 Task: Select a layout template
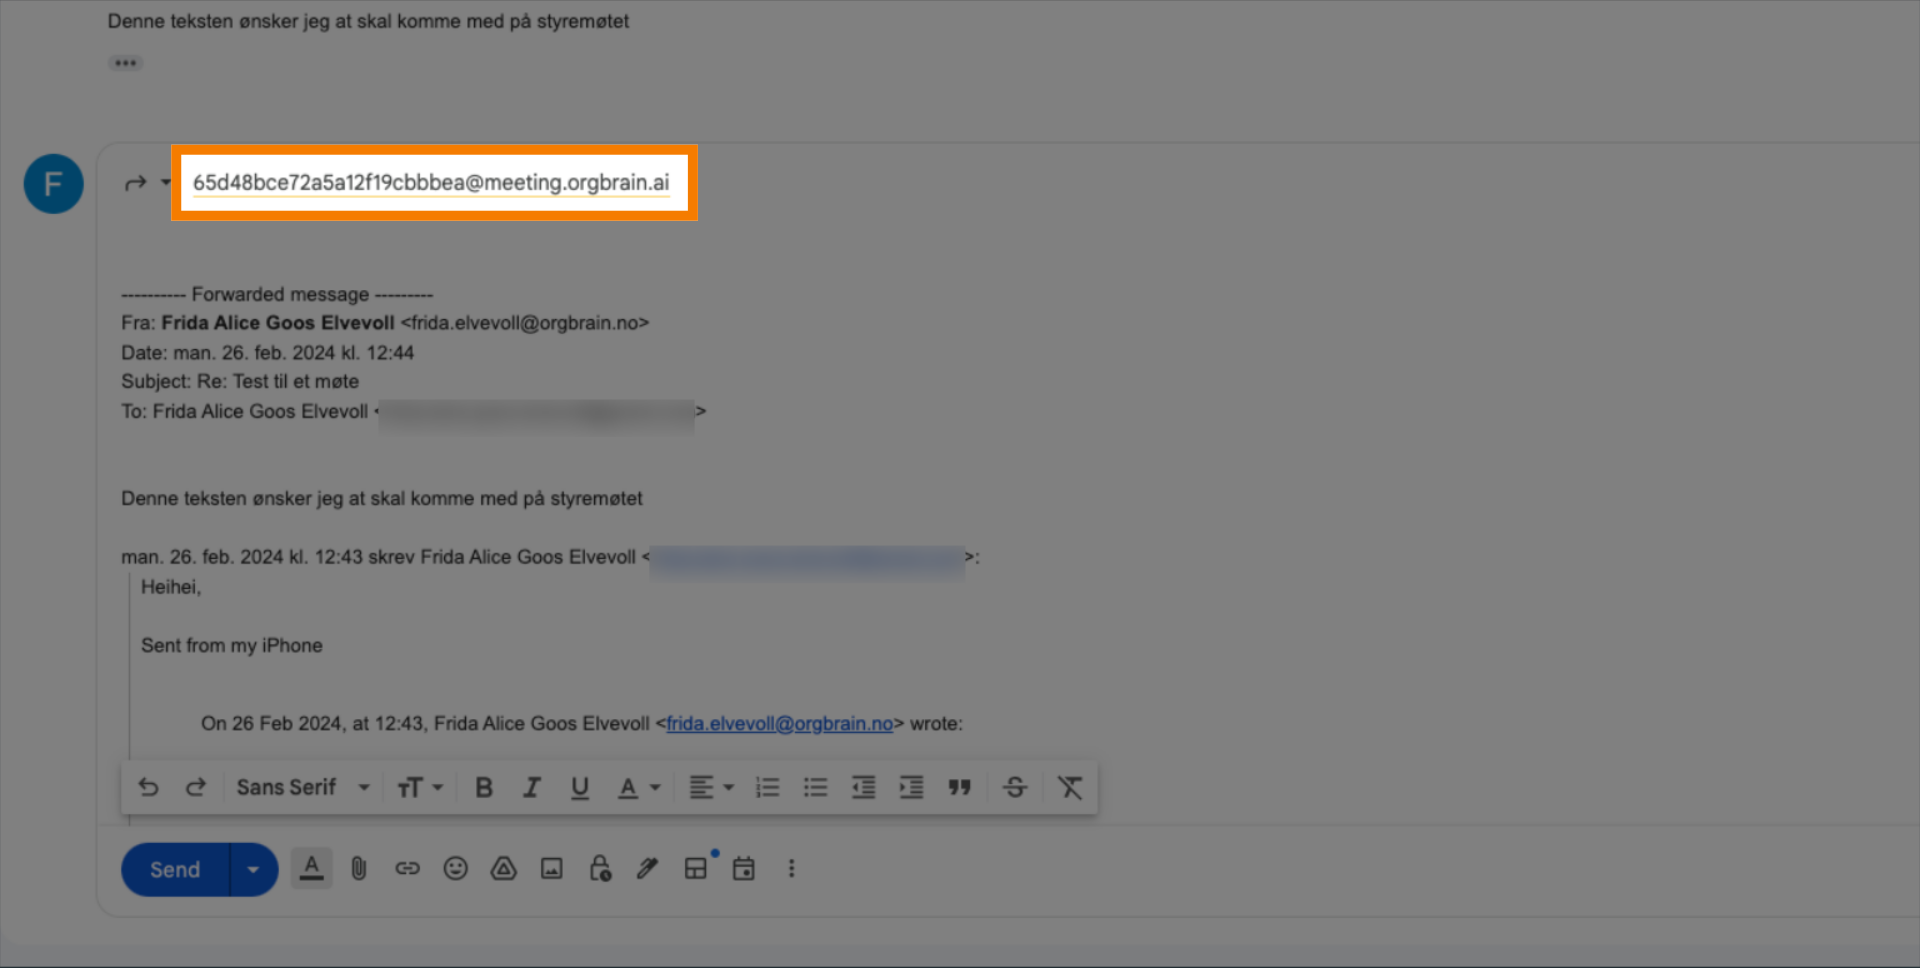coord(696,869)
